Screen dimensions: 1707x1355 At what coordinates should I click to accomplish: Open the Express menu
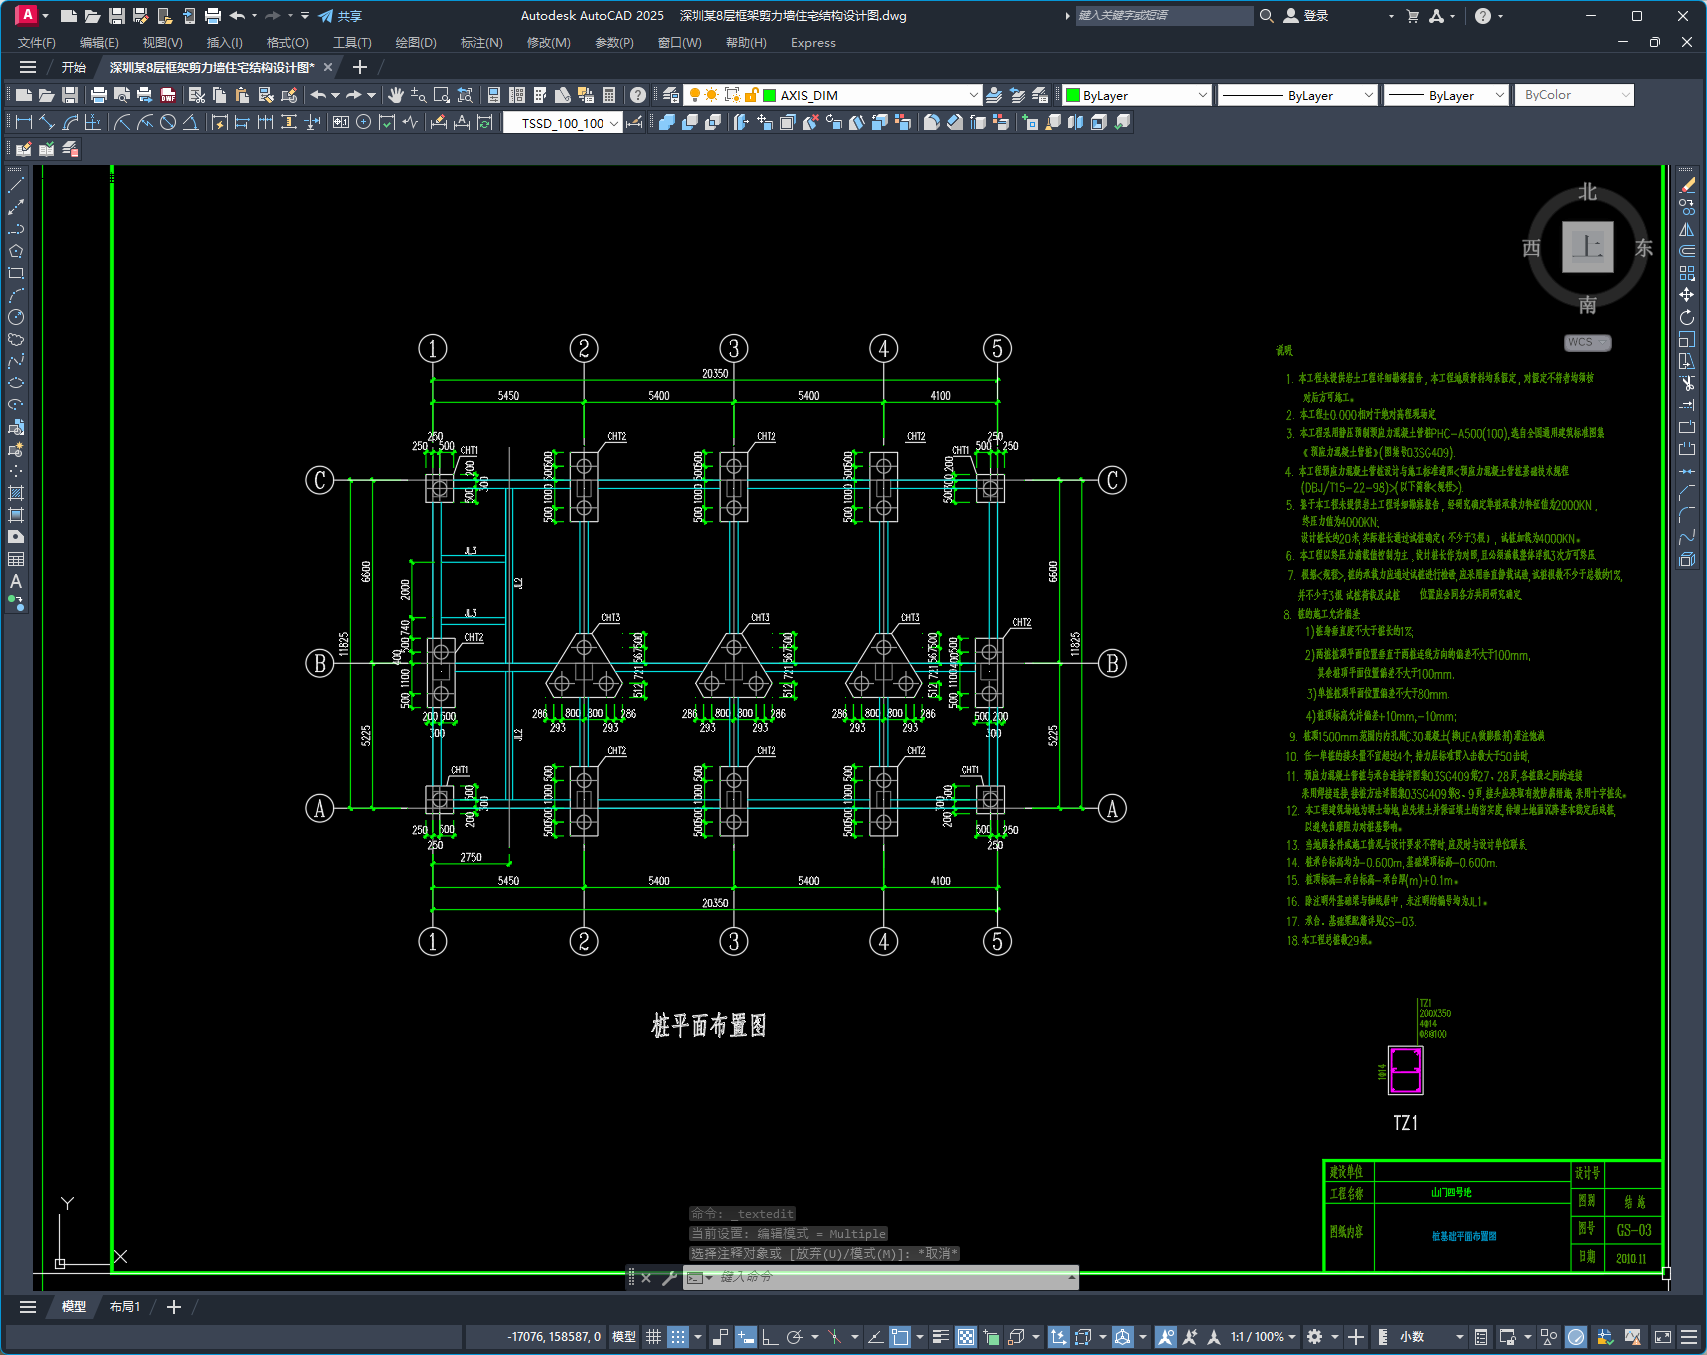click(x=813, y=43)
